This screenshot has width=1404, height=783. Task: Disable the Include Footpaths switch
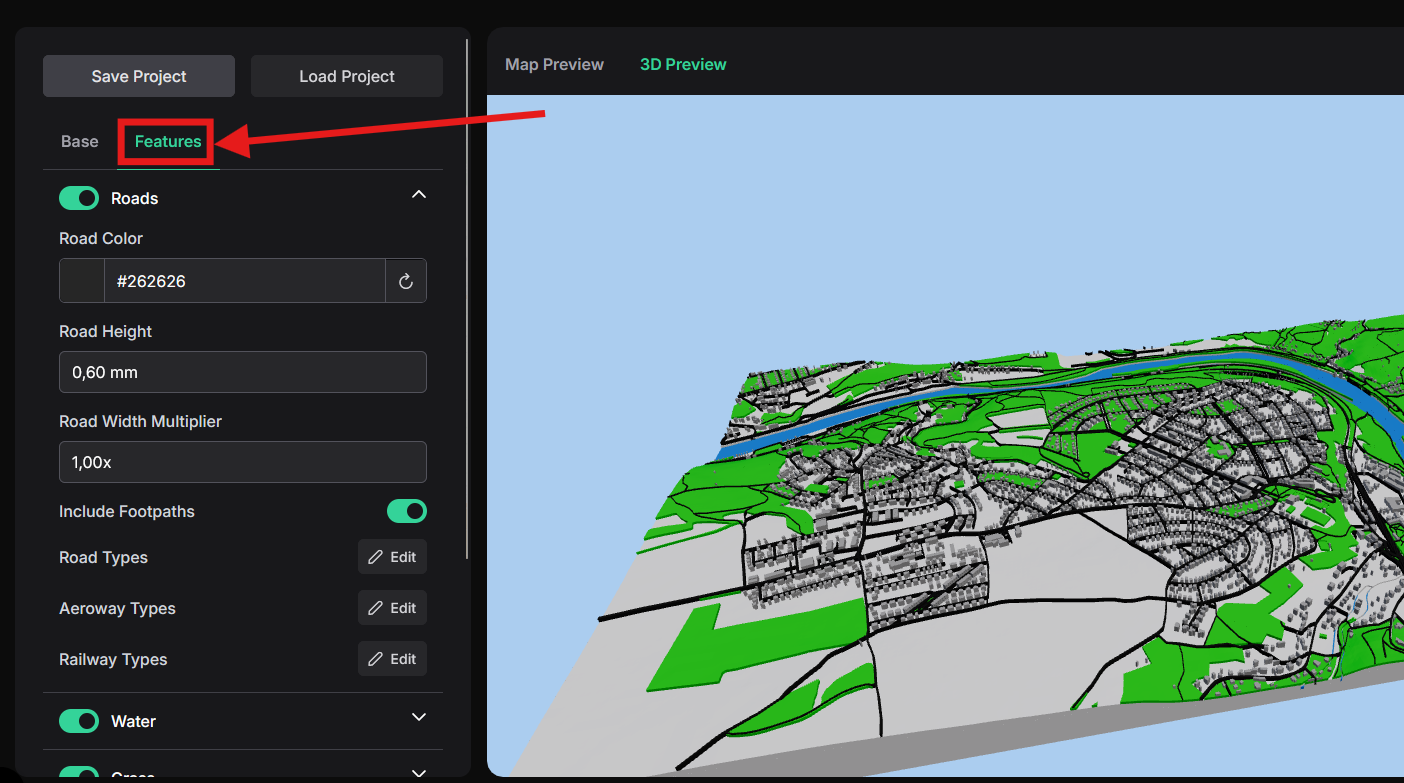[x=407, y=511]
